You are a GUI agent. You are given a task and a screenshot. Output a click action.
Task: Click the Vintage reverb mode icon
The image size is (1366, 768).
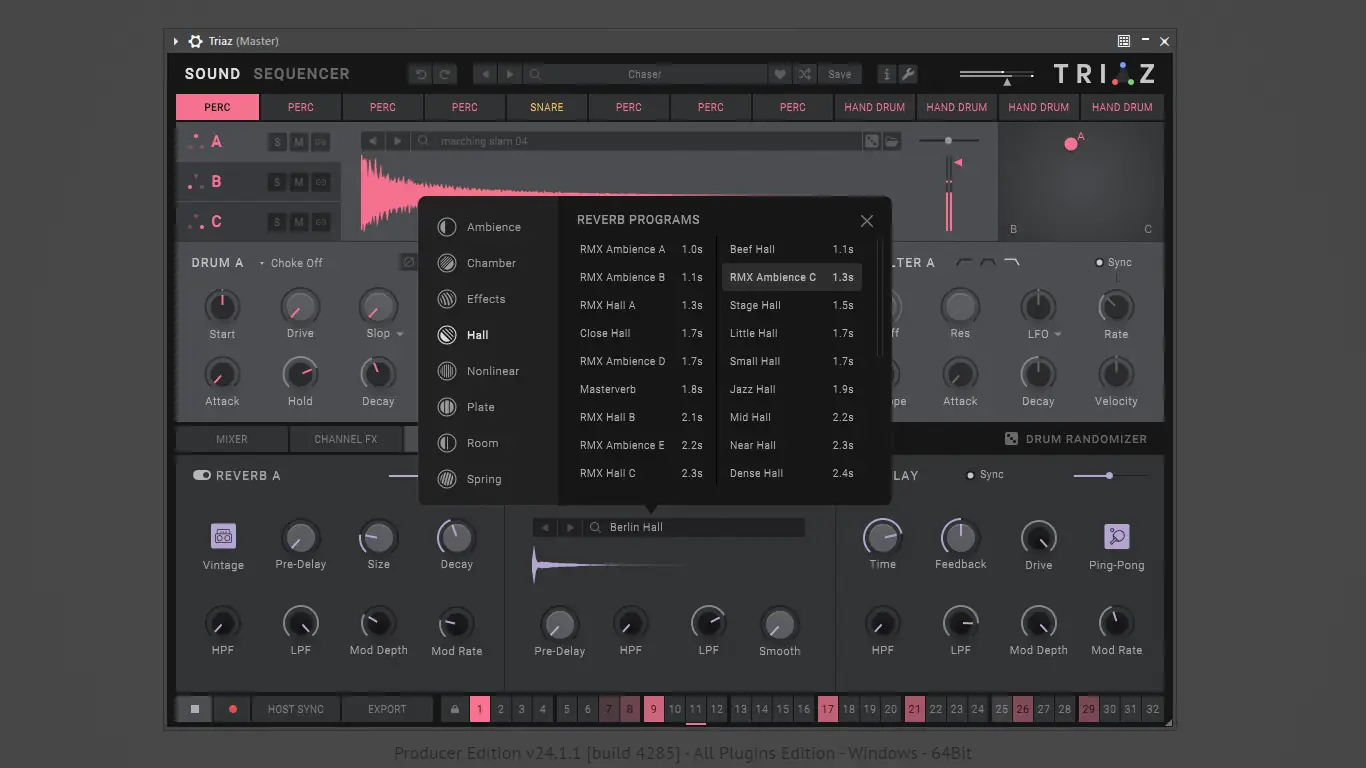click(x=223, y=536)
